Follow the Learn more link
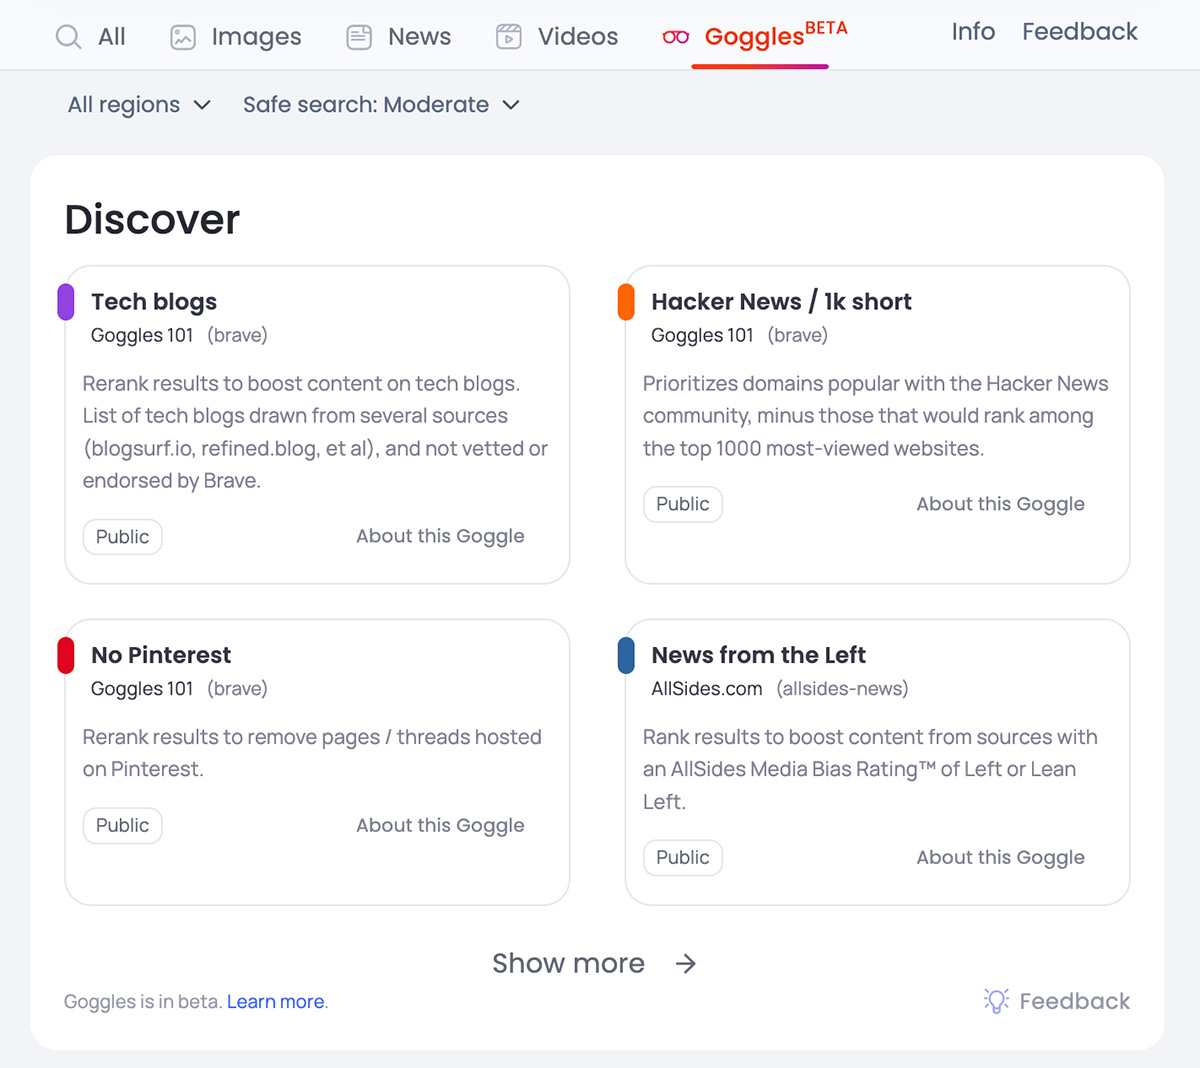 pyautogui.click(x=275, y=1002)
